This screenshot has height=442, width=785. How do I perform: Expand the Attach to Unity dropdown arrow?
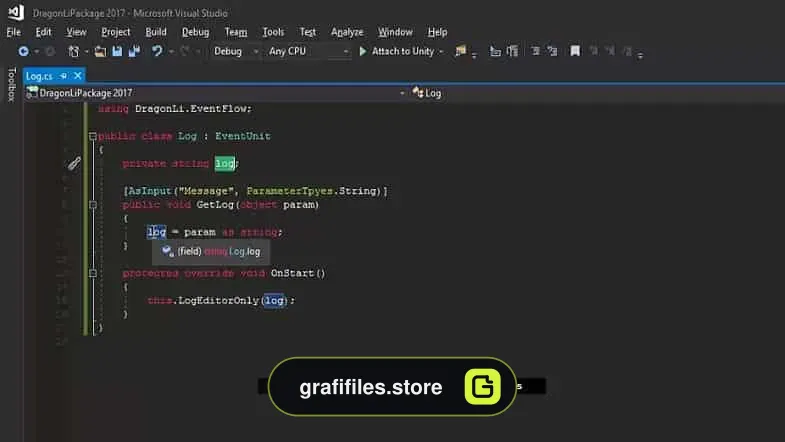441,52
